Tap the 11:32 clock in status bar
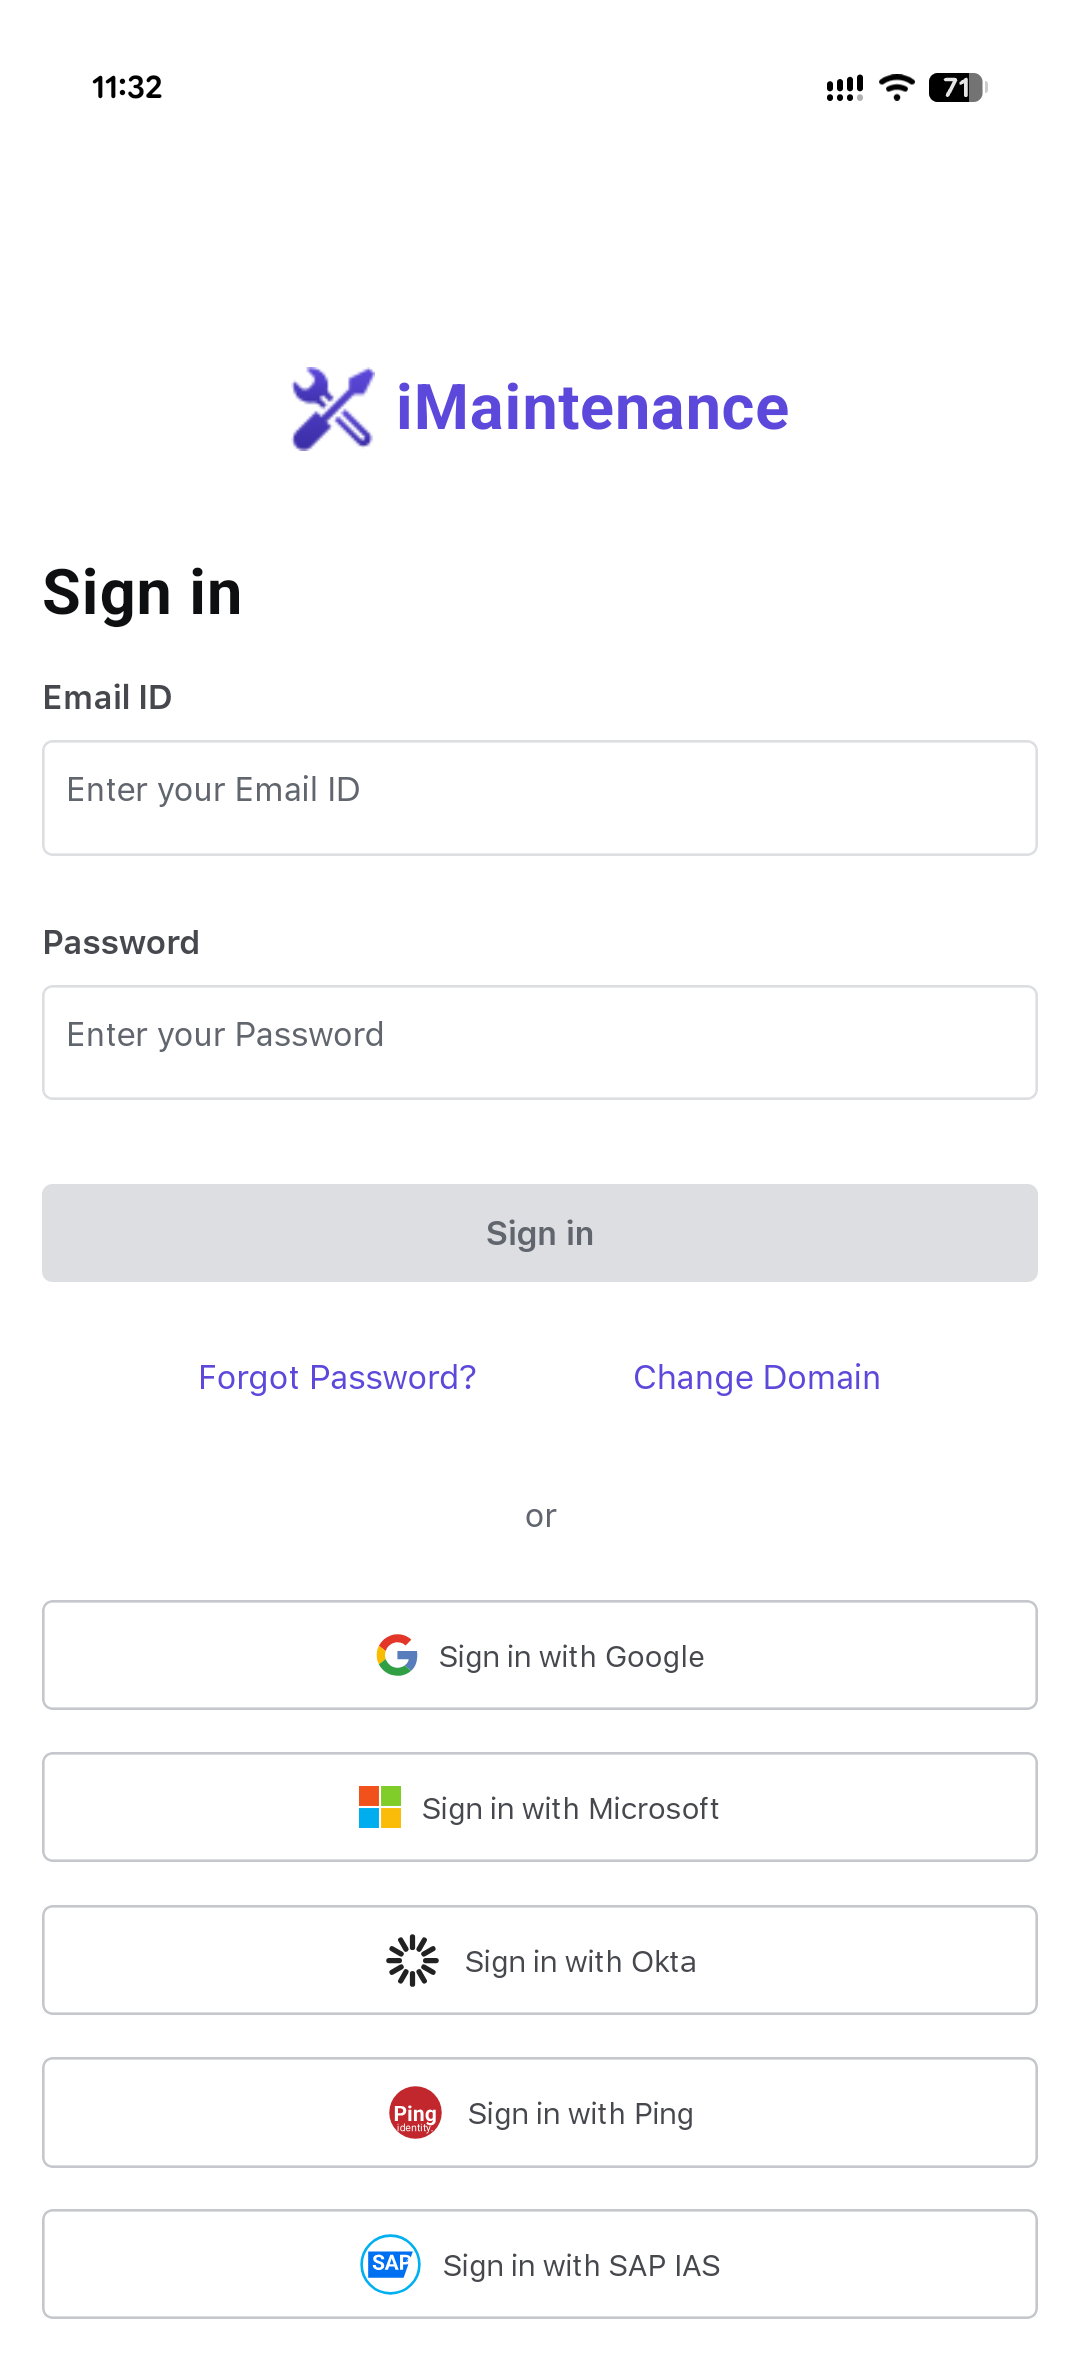1080x2357 pixels. click(x=127, y=88)
